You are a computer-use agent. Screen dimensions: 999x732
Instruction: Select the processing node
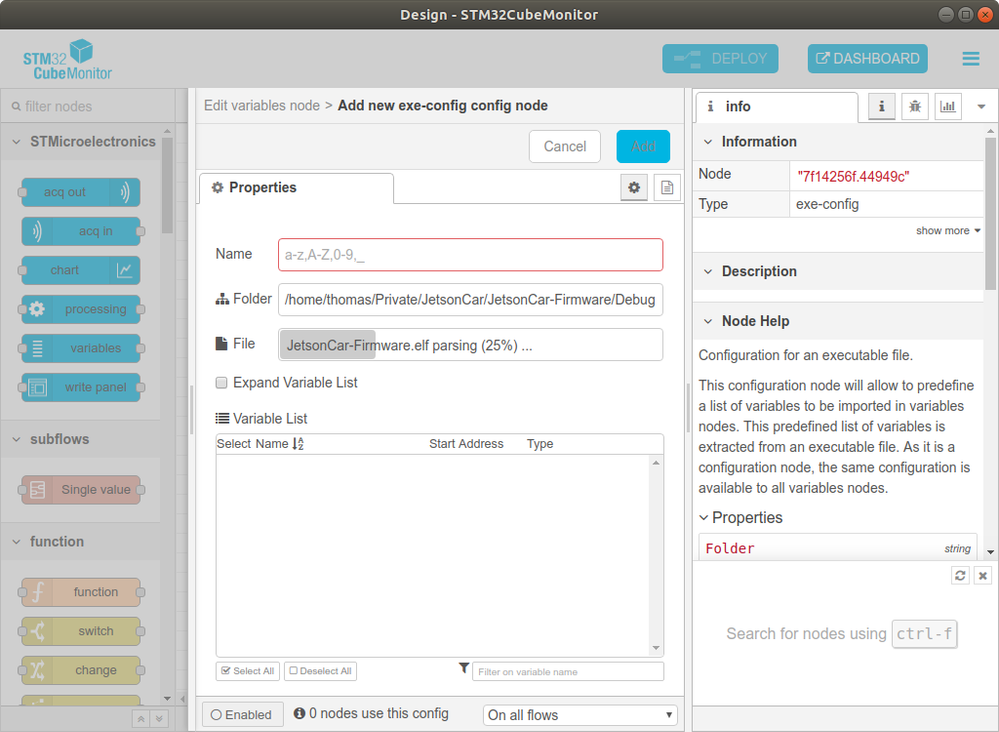pos(81,309)
